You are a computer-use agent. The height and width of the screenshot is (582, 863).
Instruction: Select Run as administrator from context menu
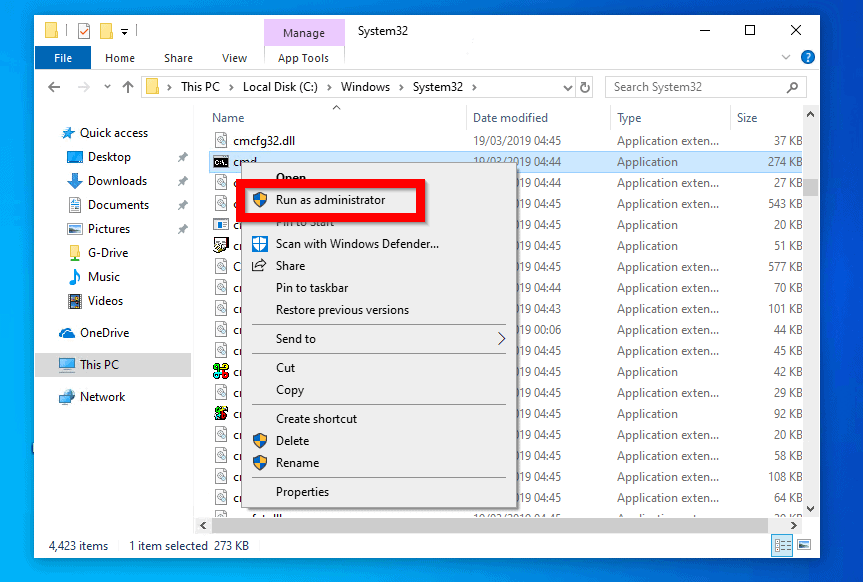[x=330, y=200]
